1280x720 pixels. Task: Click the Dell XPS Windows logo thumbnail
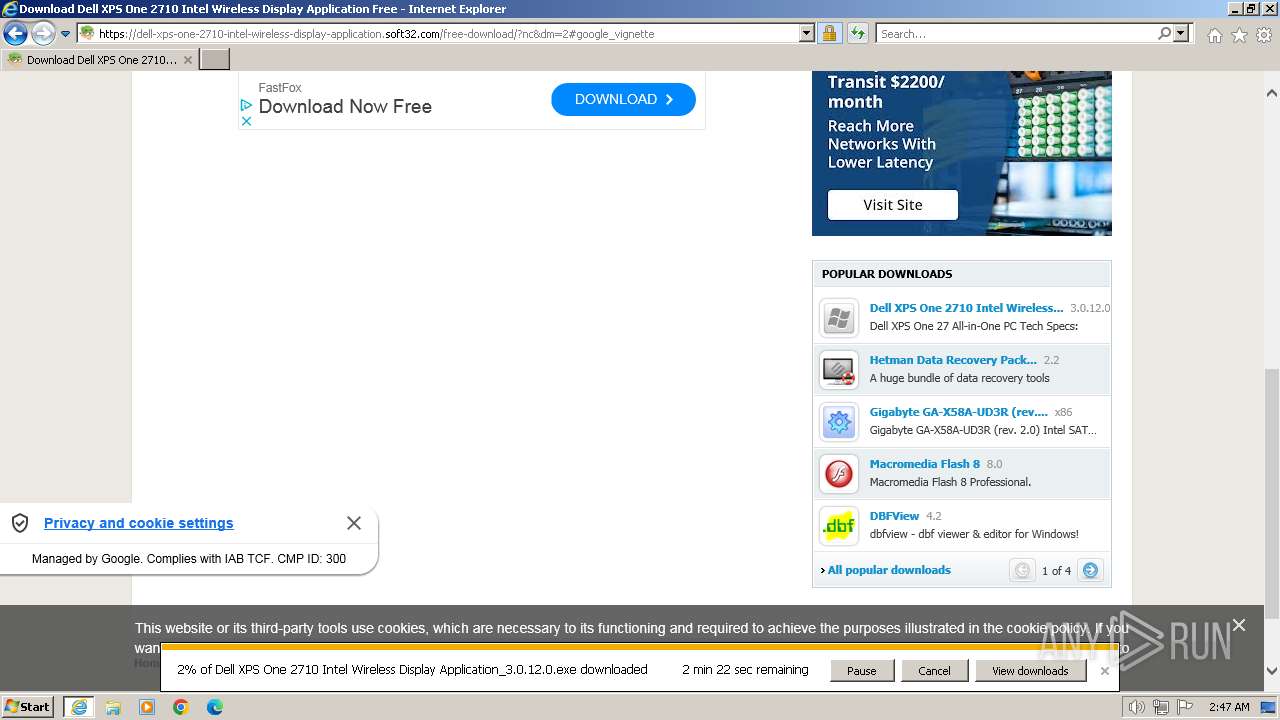839,319
